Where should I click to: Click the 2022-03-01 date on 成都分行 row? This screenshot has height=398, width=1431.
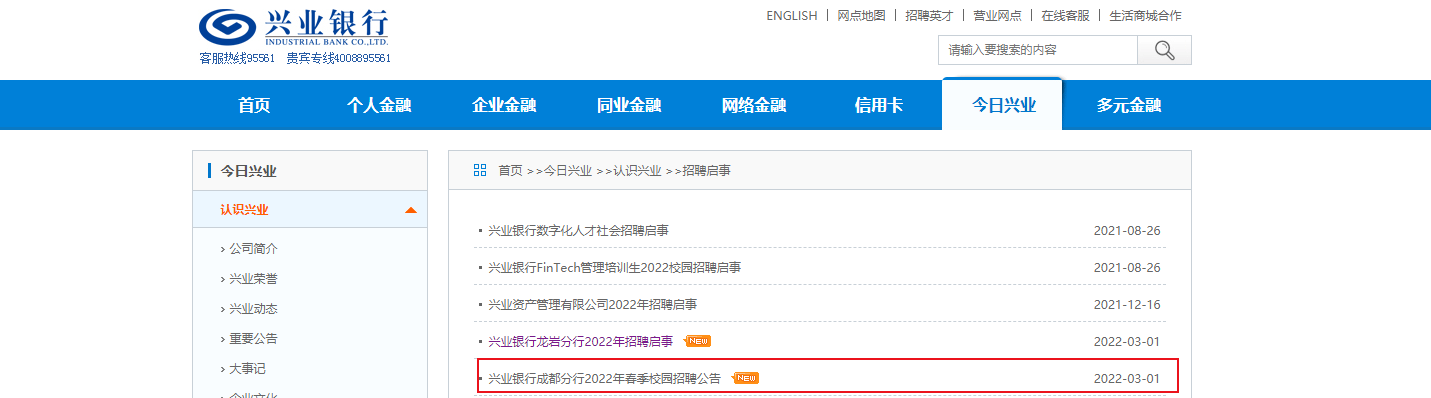1127,378
